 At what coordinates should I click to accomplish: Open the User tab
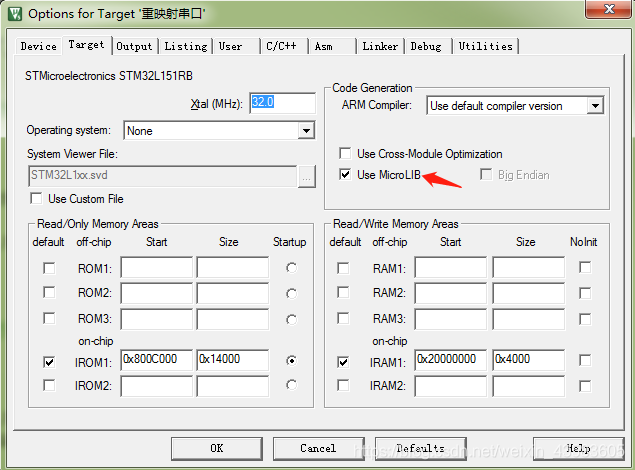pyautogui.click(x=236, y=47)
